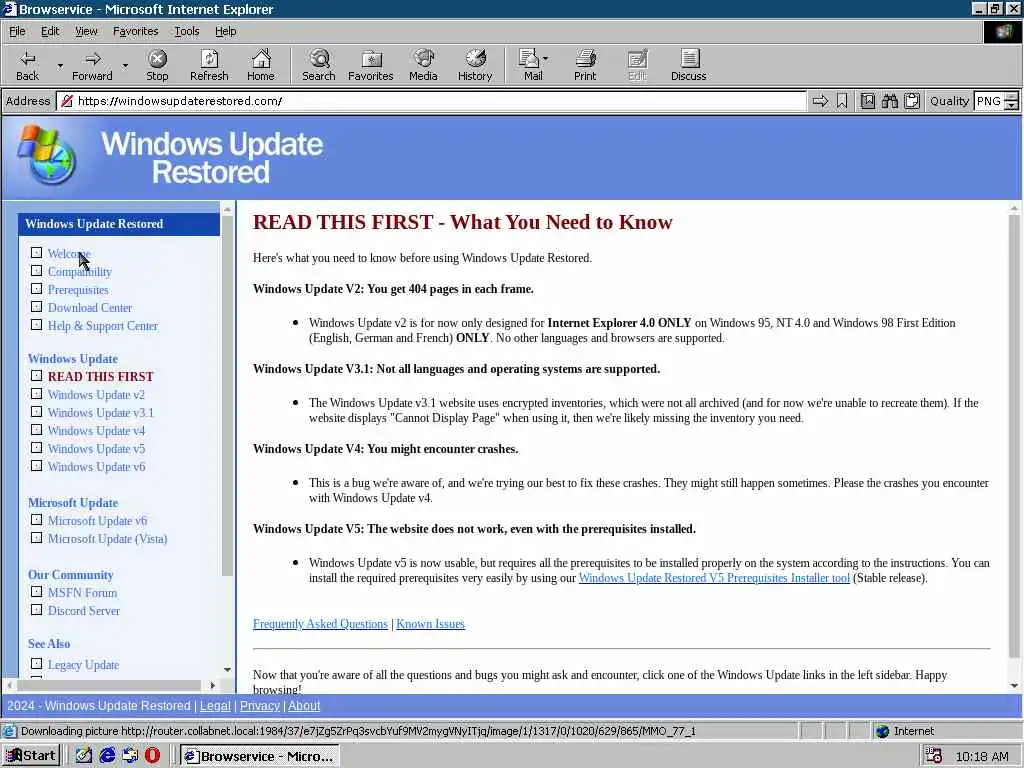
Task: Click the binoculars find icon
Action: (889, 101)
